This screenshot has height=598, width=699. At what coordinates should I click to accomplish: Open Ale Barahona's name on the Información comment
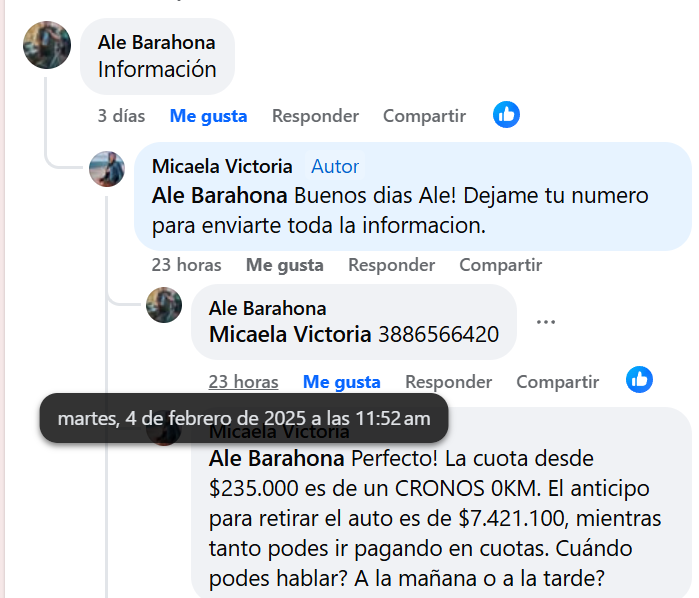tap(156, 43)
